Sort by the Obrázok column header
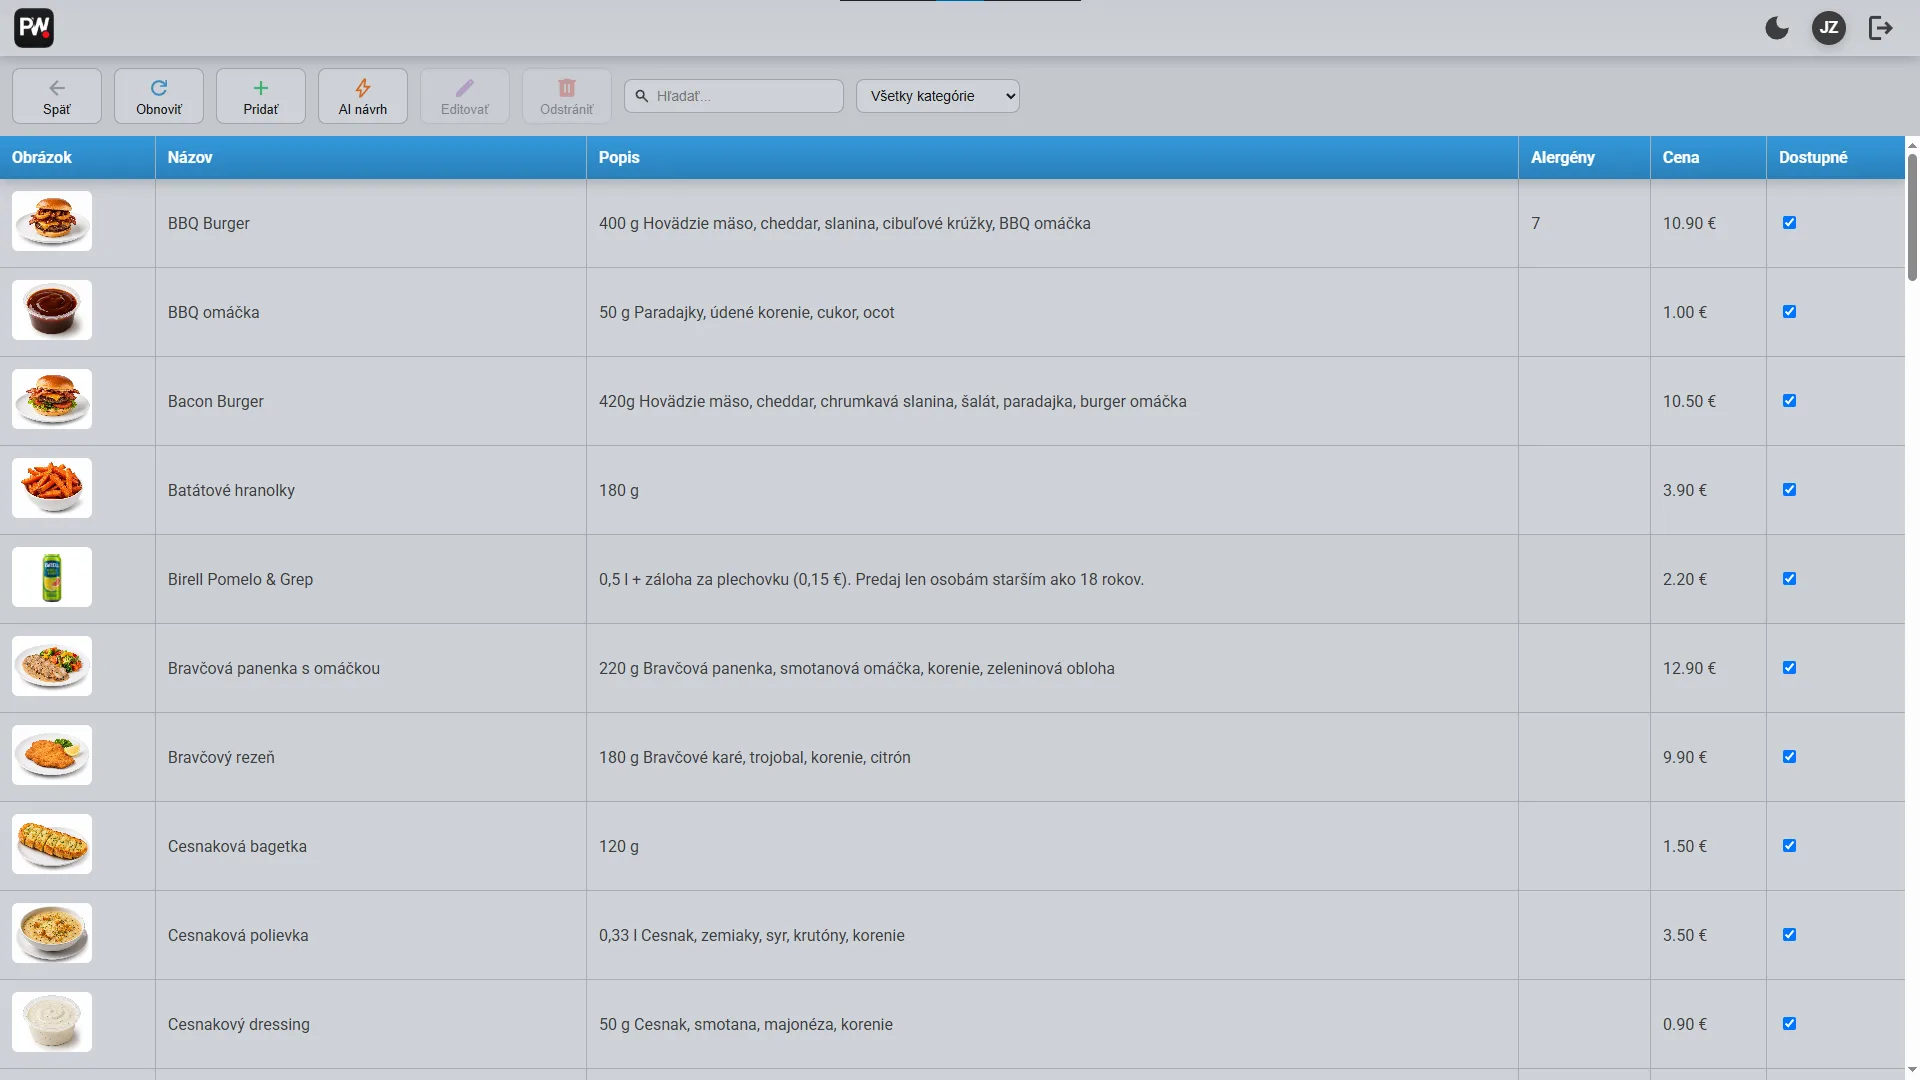 click(77, 157)
